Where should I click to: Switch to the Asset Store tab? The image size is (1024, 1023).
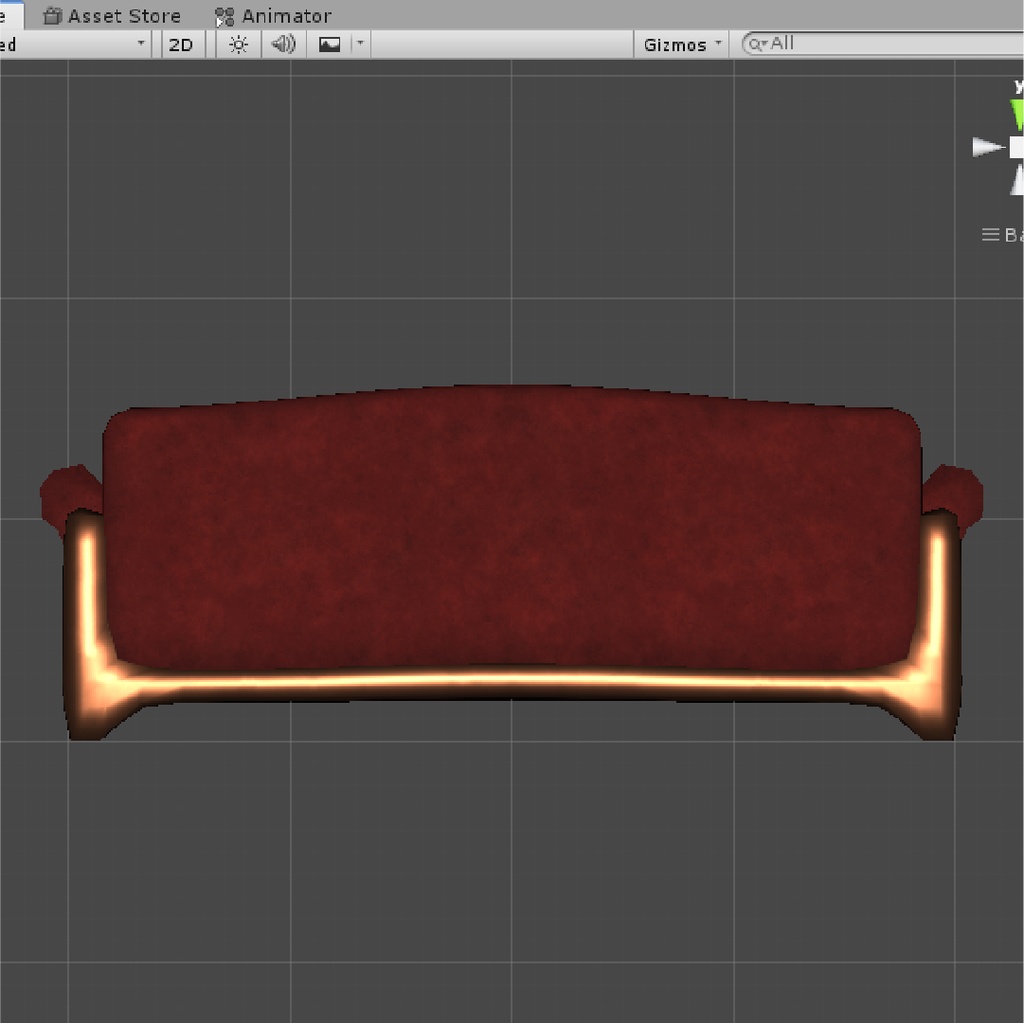coord(112,15)
